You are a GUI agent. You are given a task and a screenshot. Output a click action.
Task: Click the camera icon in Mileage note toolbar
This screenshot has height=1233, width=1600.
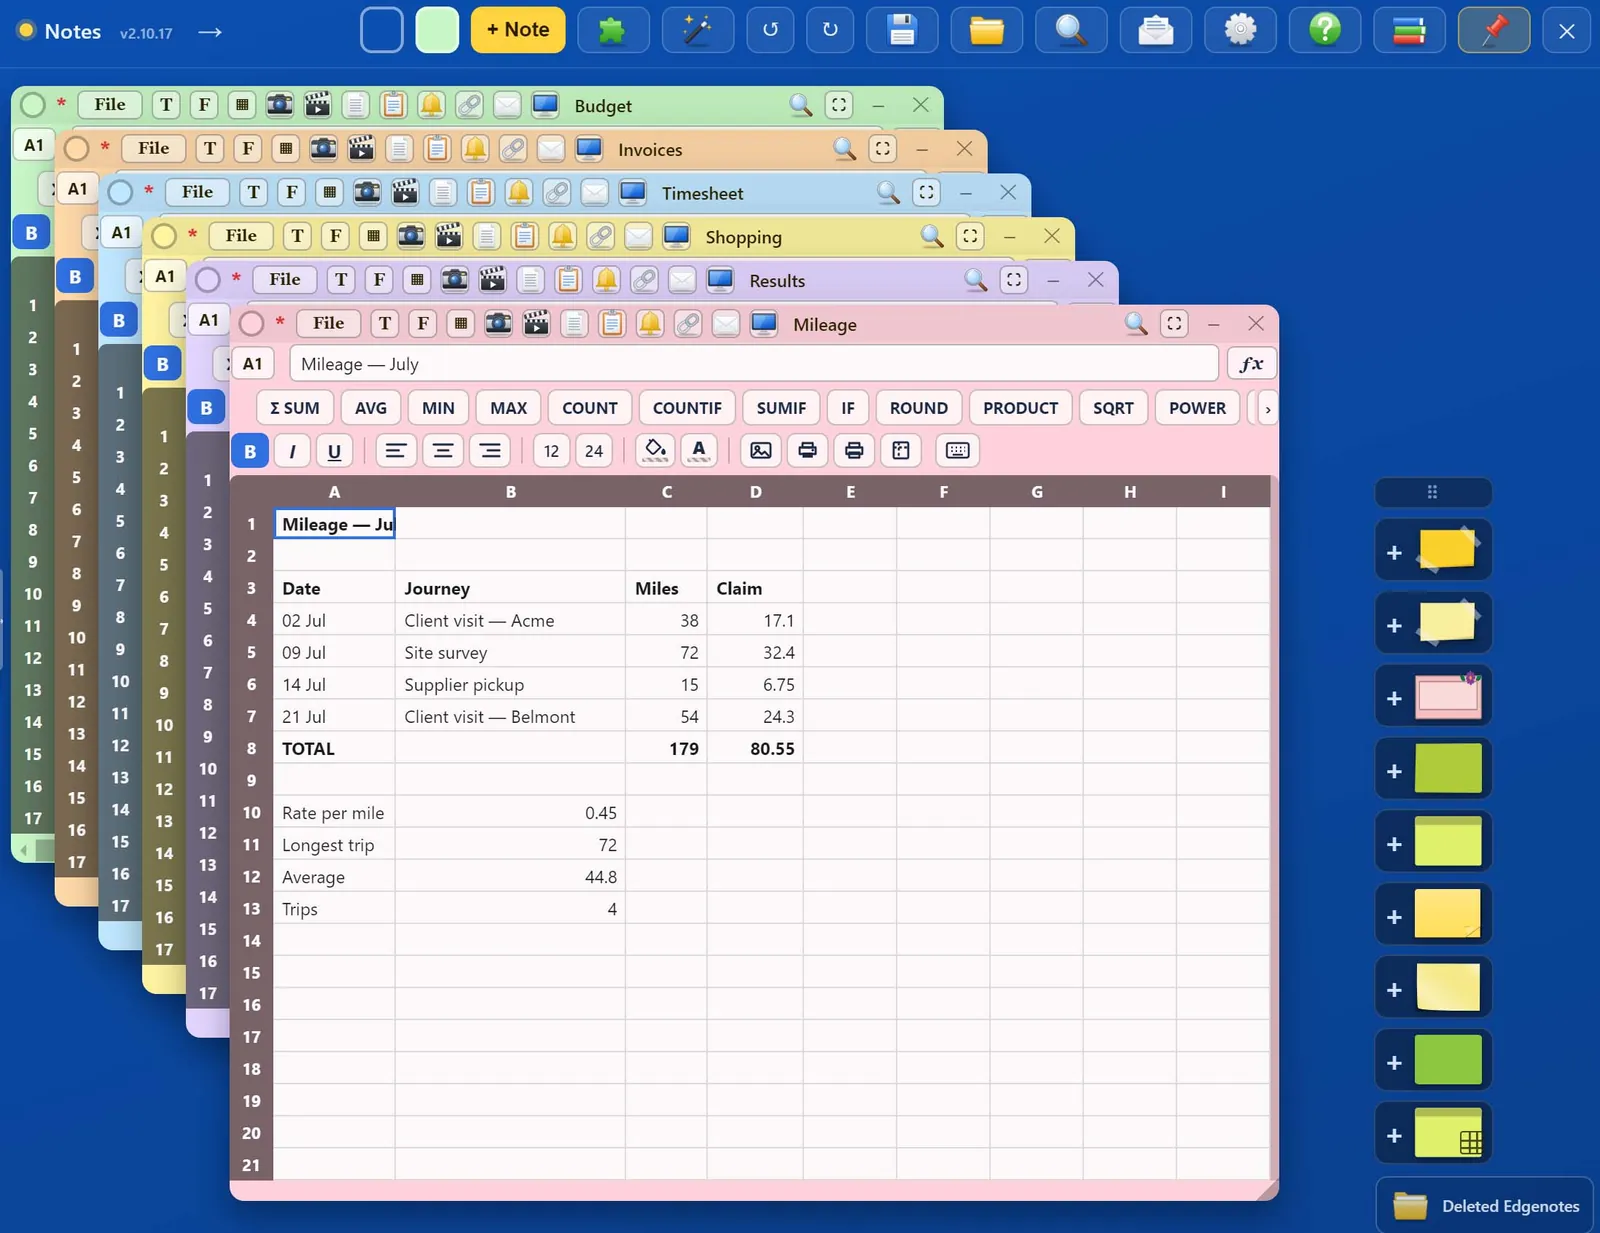498,323
